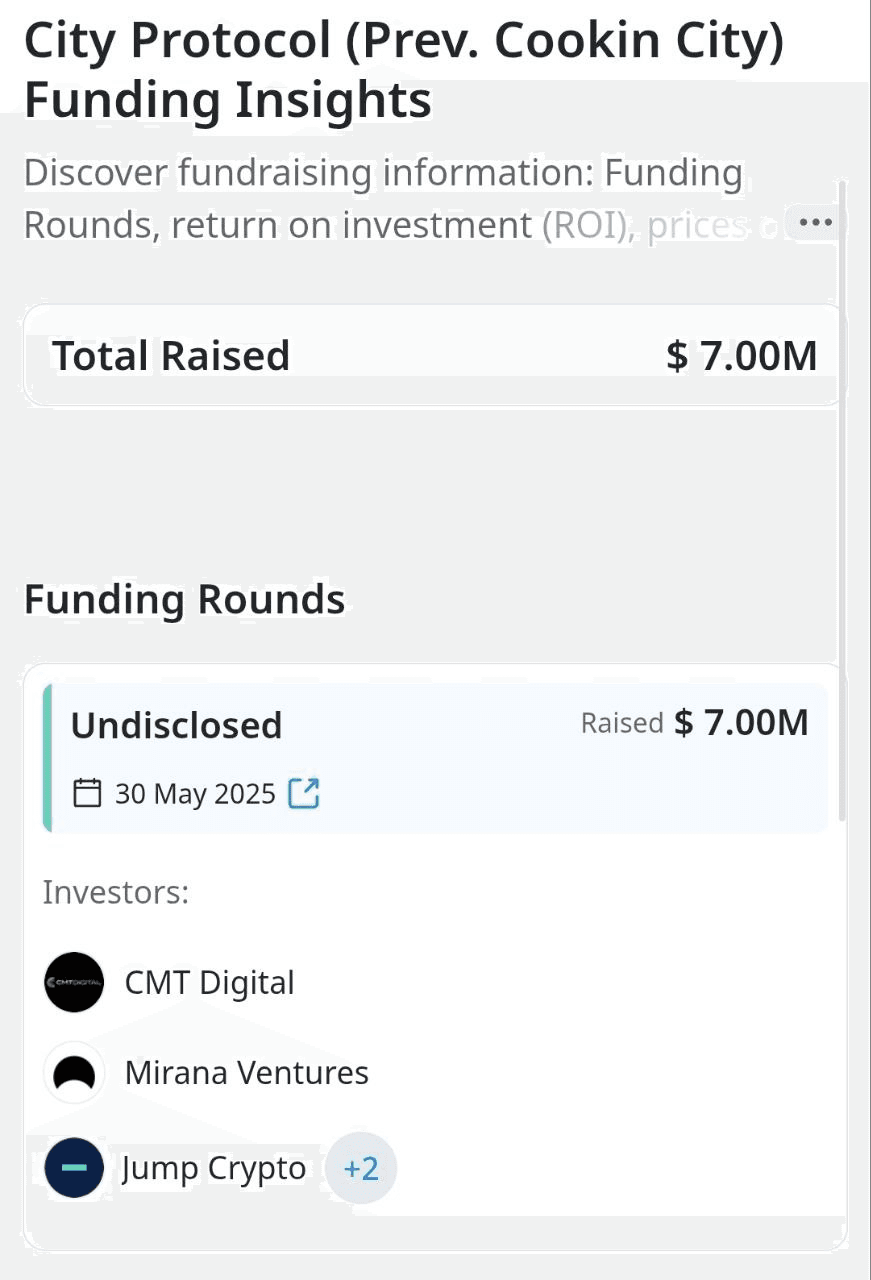Viewport: 871px width, 1280px height.
Task: Open the Mirana Ventures investor name link
Action: click(x=246, y=1073)
